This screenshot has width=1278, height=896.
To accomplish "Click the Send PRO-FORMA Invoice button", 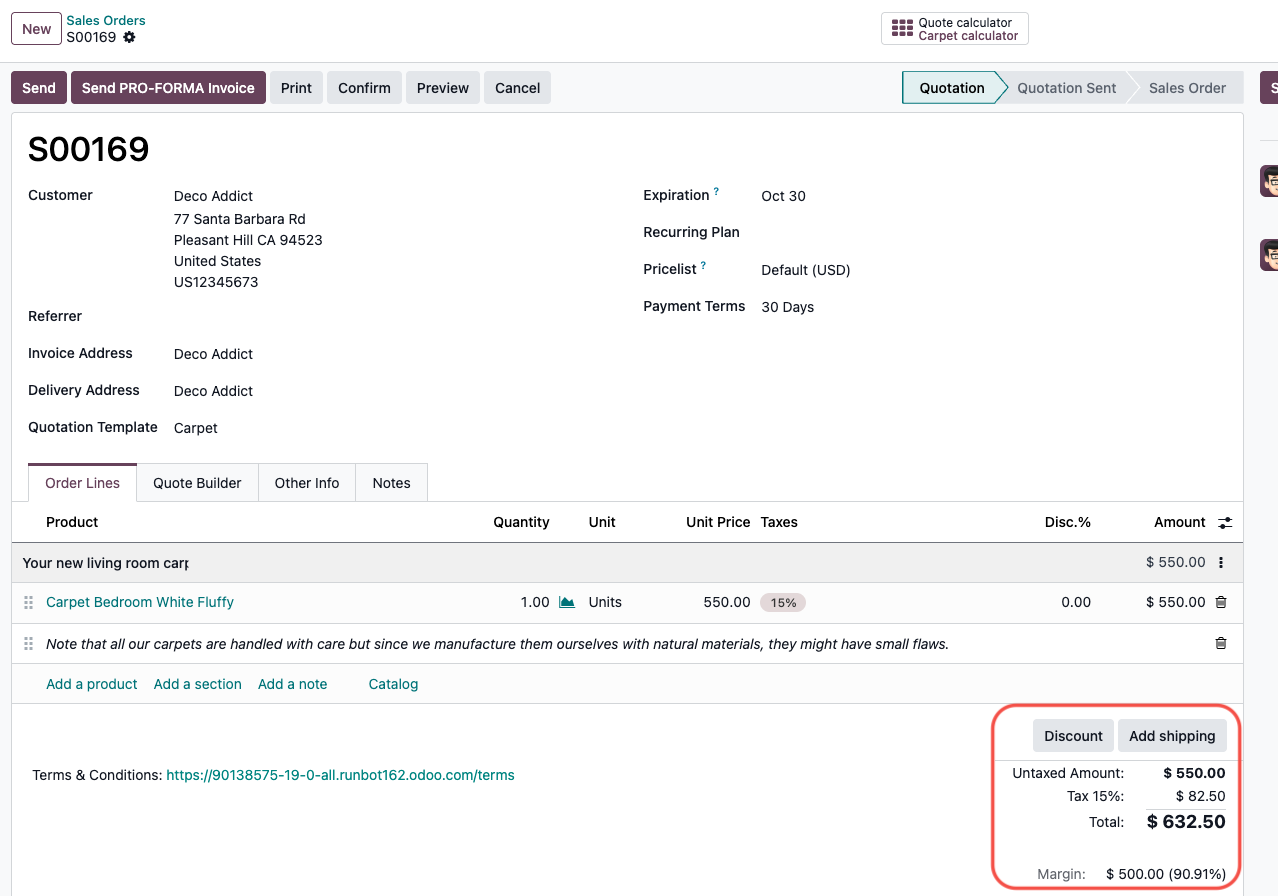I will click(168, 88).
